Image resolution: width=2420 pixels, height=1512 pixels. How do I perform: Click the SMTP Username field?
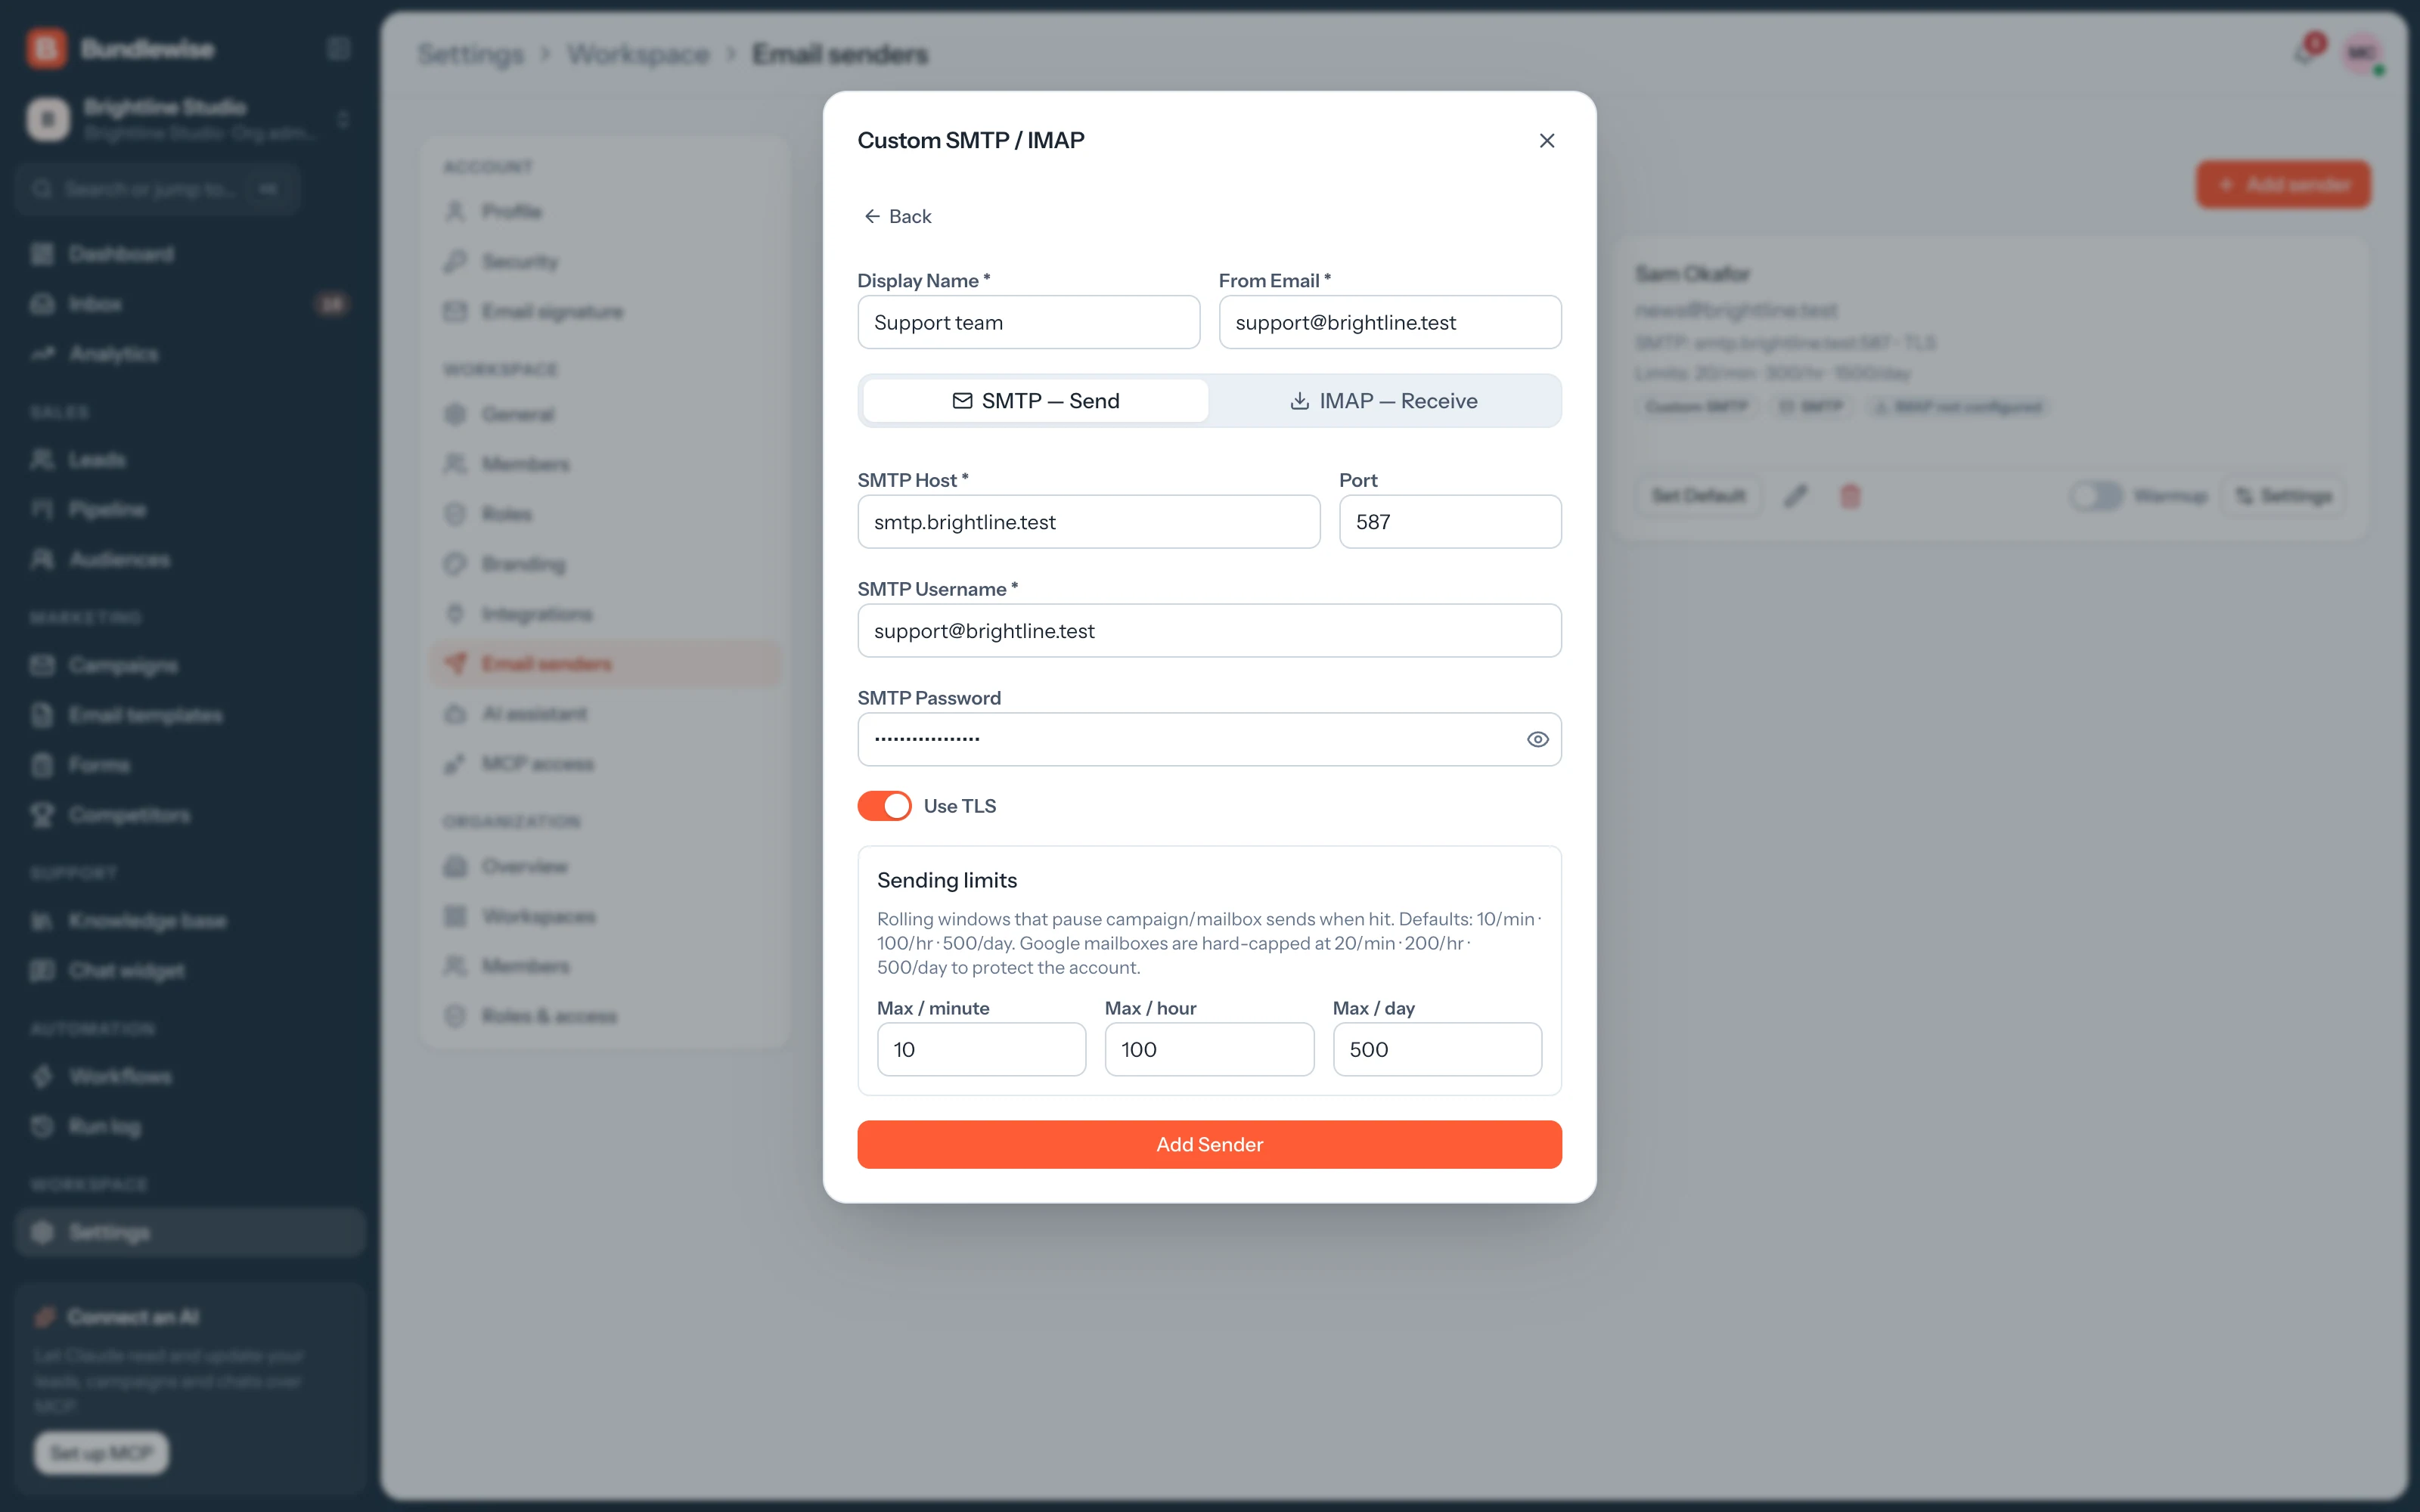(1209, 631)
